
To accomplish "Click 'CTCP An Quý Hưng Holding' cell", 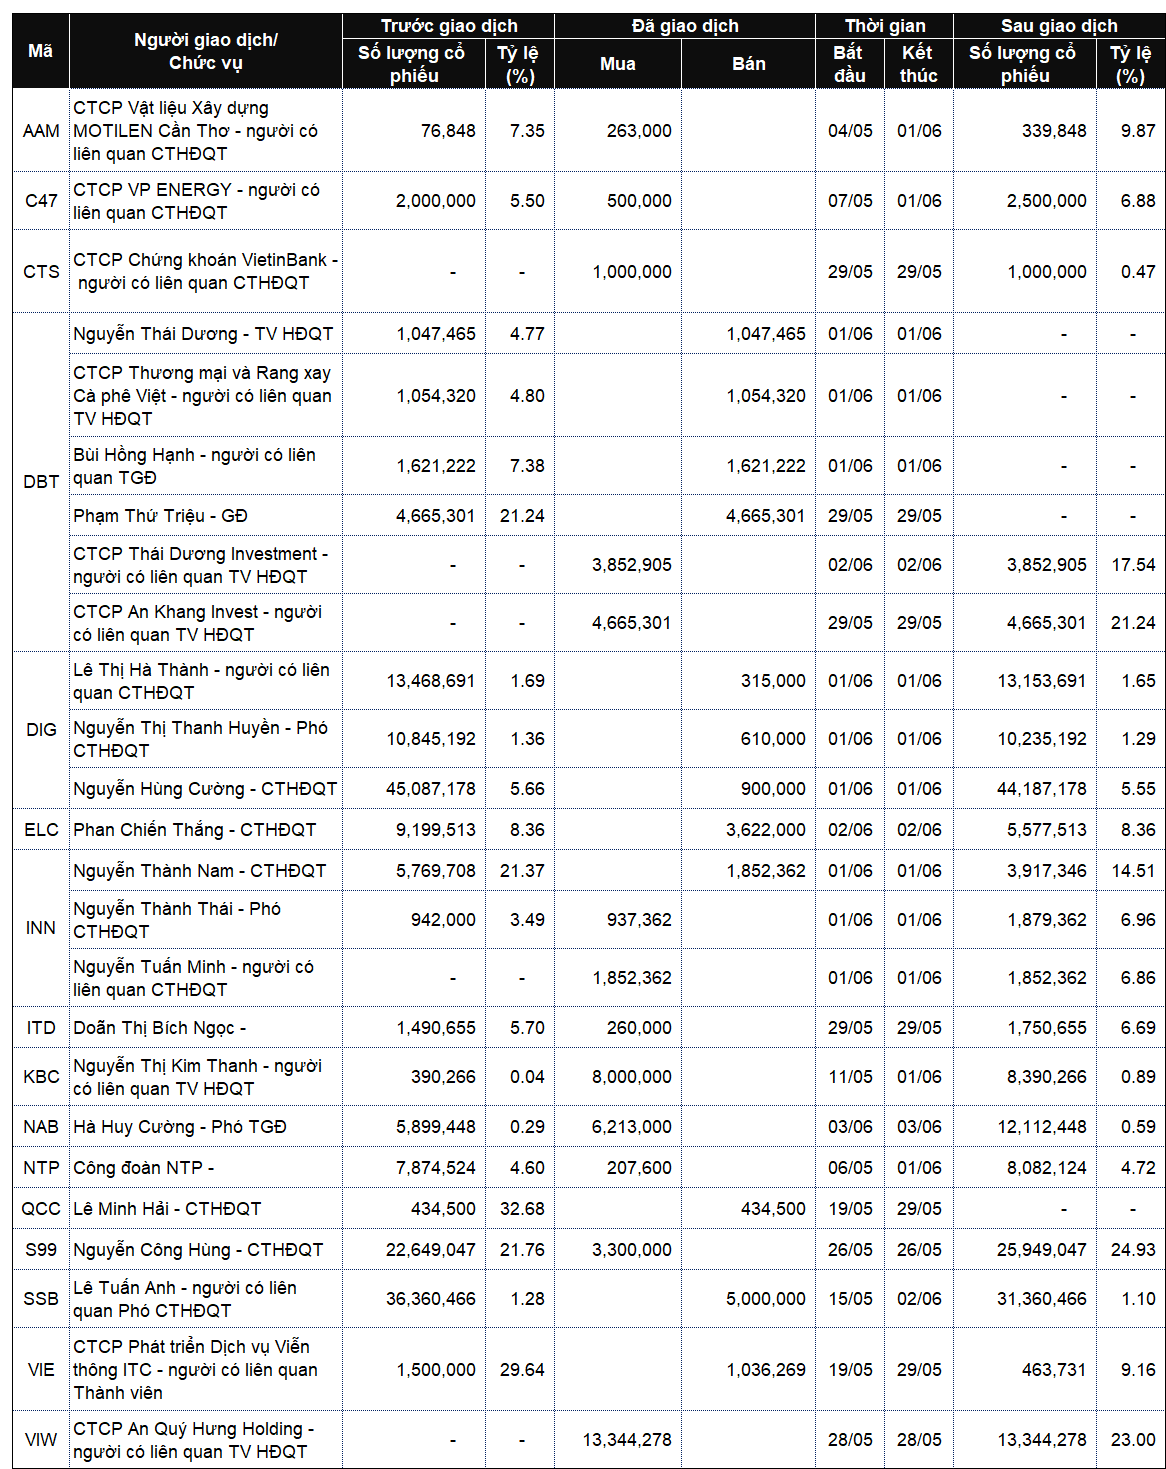I will pyautogui.click(x=206, y=1440).
